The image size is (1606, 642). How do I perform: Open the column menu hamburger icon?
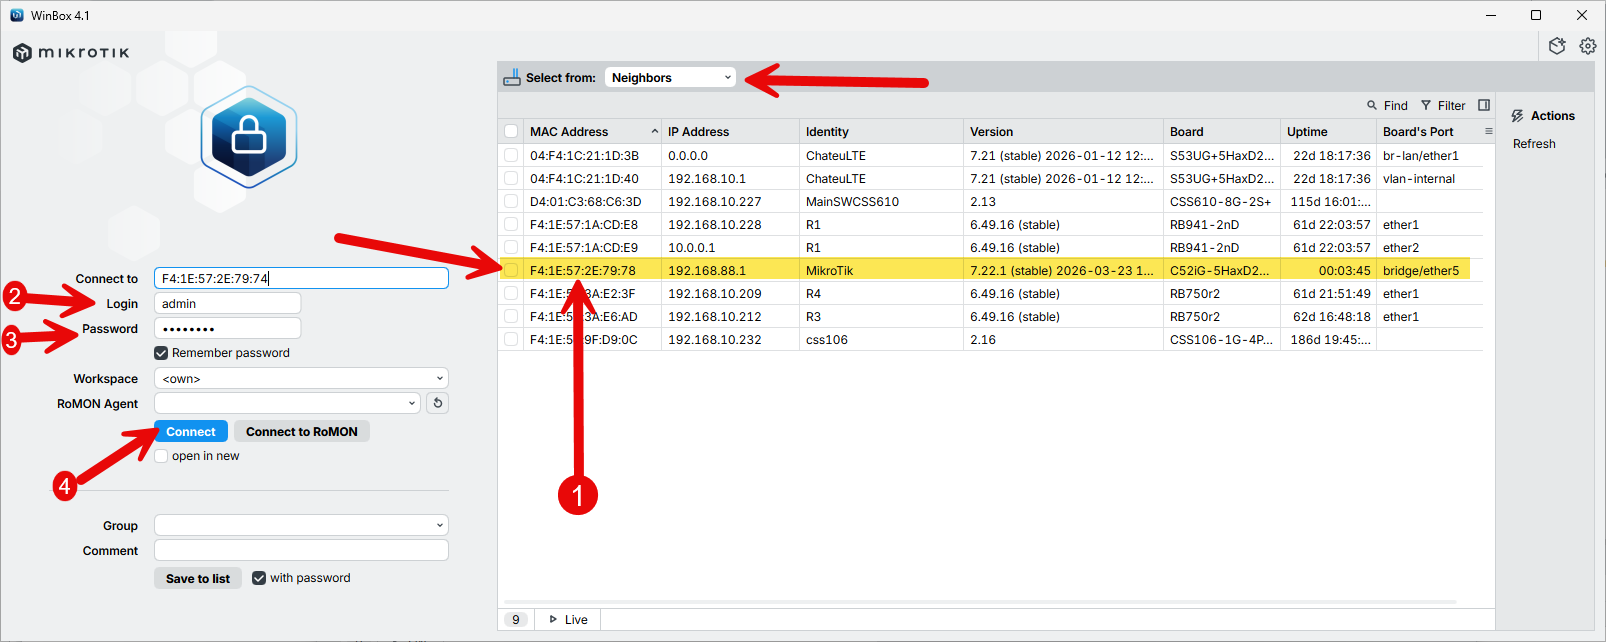1488,131
